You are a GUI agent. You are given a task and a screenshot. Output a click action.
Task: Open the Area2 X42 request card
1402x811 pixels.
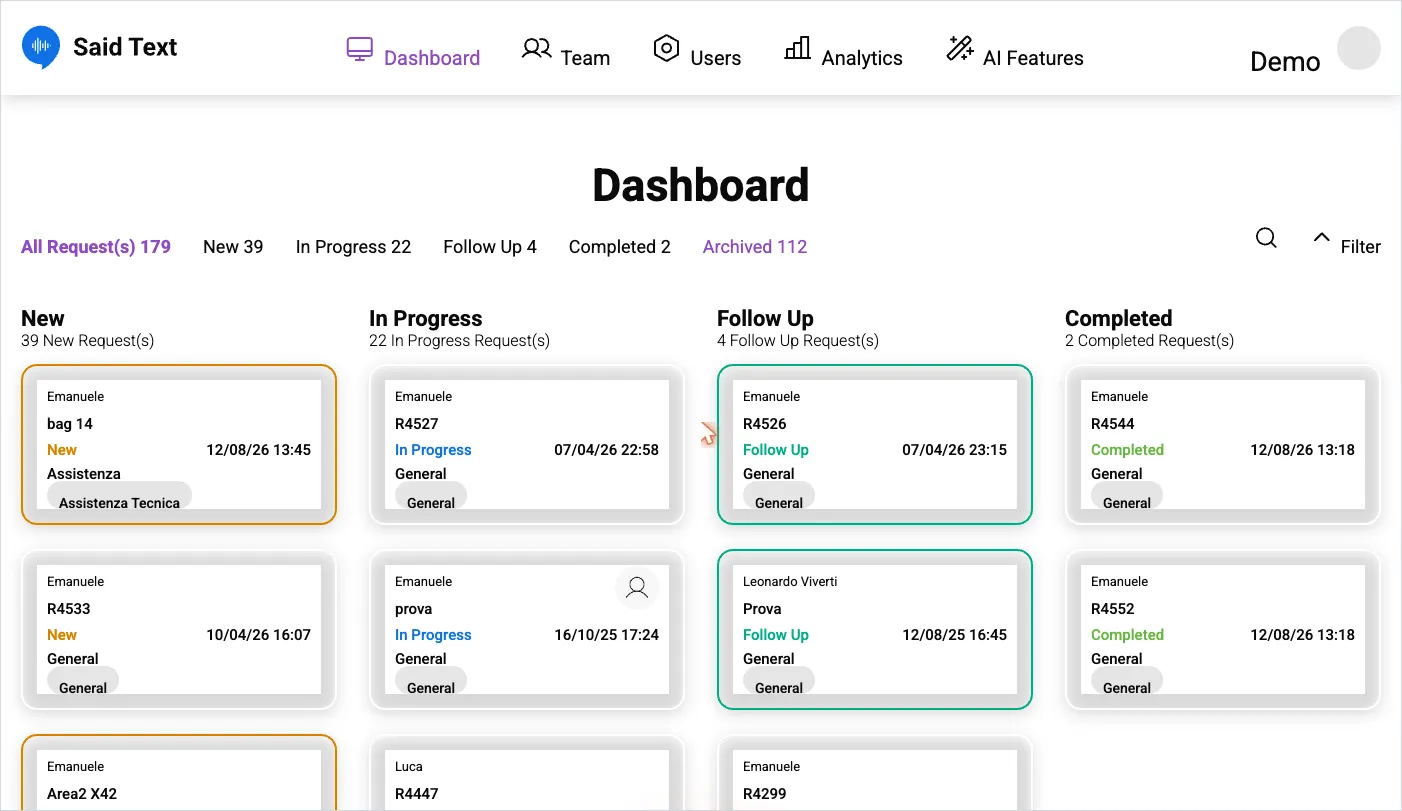pos(179,773)
